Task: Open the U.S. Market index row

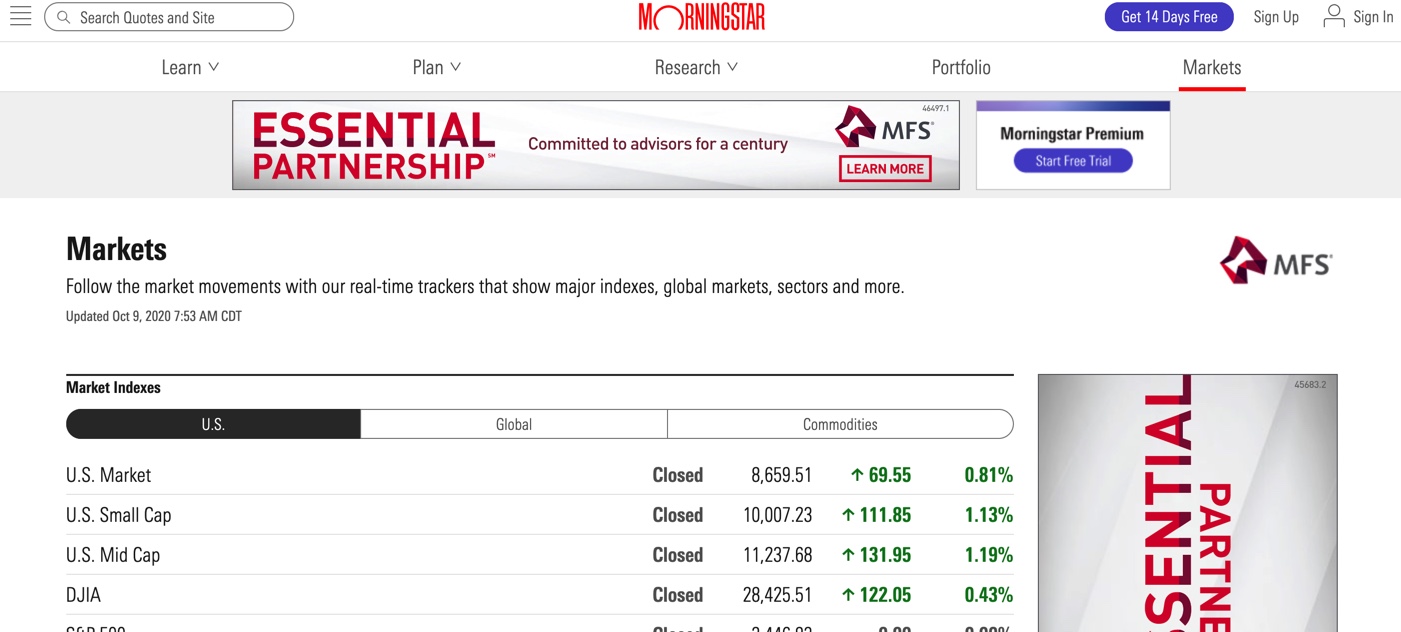Action: 540,475
